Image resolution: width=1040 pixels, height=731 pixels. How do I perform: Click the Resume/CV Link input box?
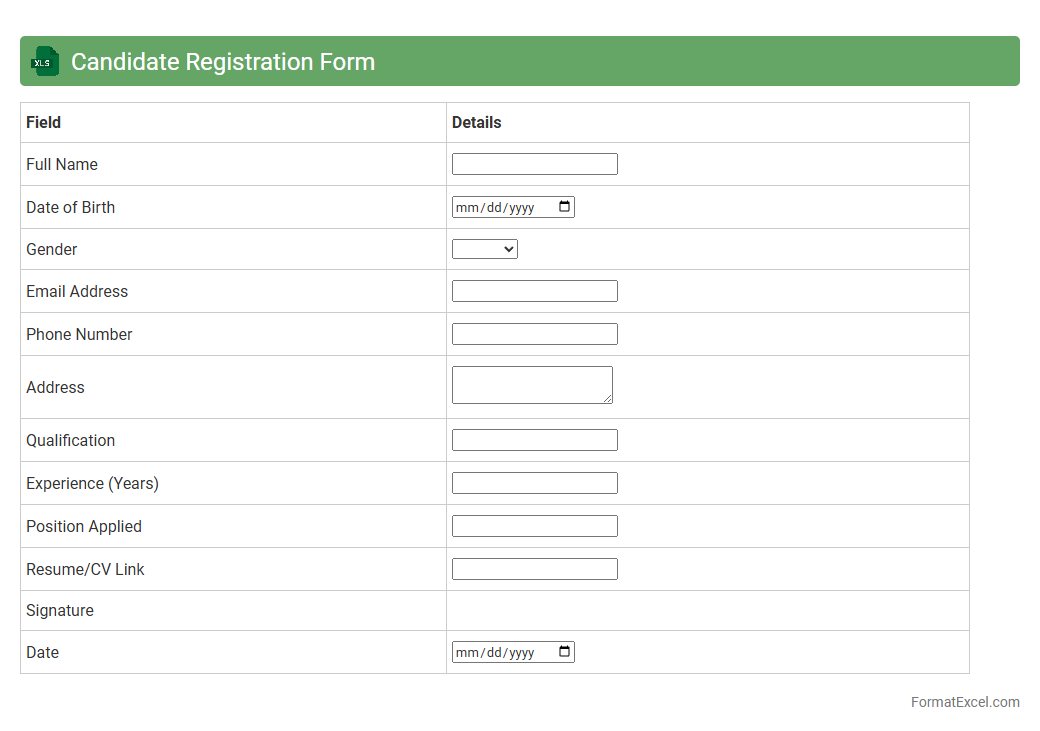(534, 569)
